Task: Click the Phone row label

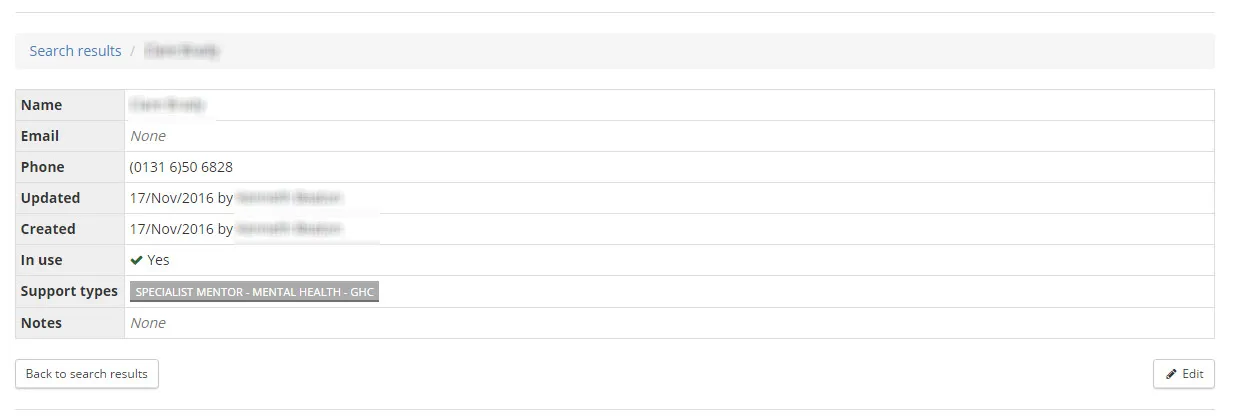Action: tap(42, 167)
